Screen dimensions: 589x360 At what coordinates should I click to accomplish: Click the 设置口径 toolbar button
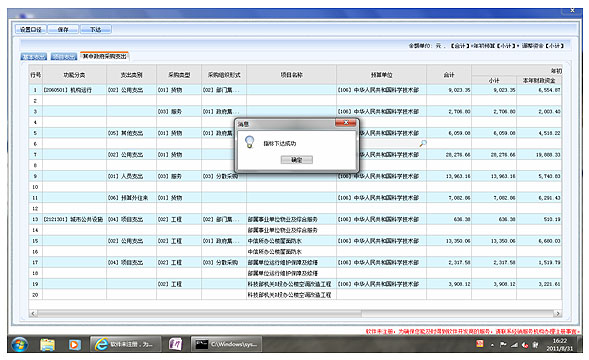[x=30, y=29]
